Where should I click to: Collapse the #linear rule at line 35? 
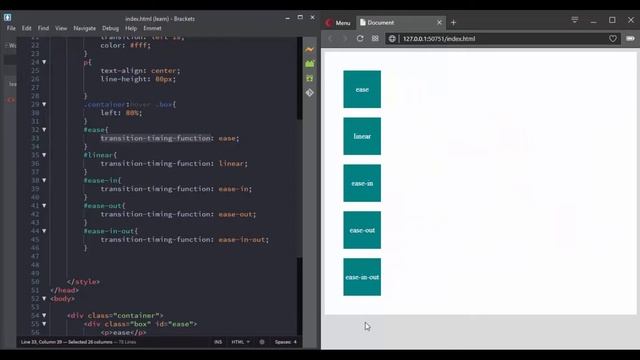44,155
